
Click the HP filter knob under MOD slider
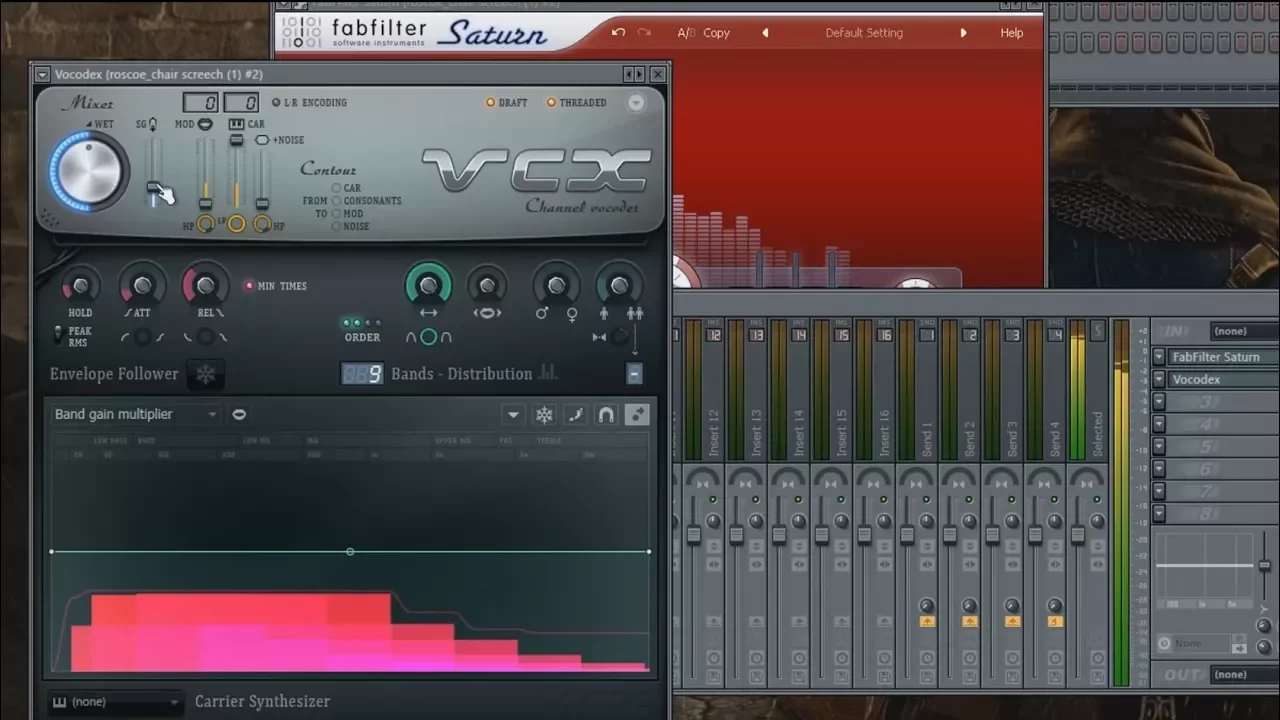click(205, 224)
